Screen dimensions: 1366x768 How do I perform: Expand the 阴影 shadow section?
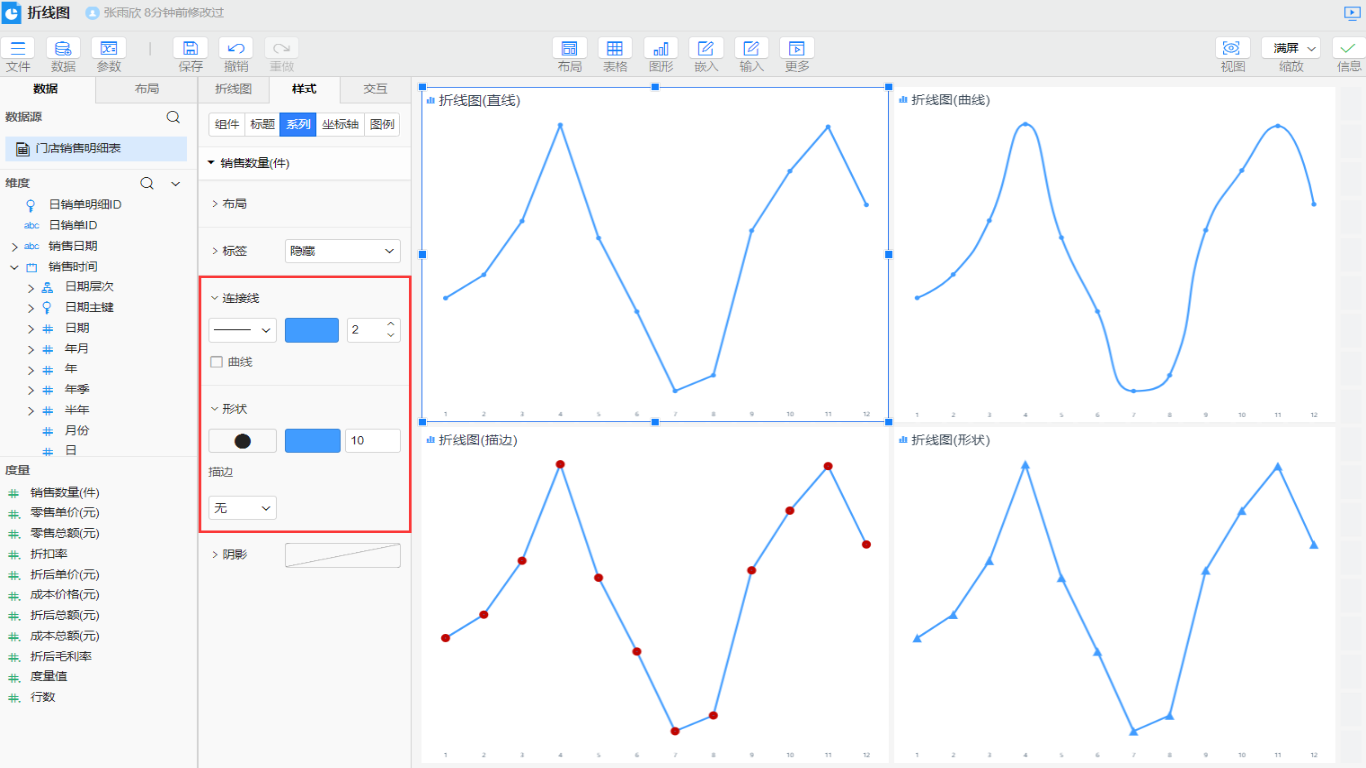click(x=215, y=554)
